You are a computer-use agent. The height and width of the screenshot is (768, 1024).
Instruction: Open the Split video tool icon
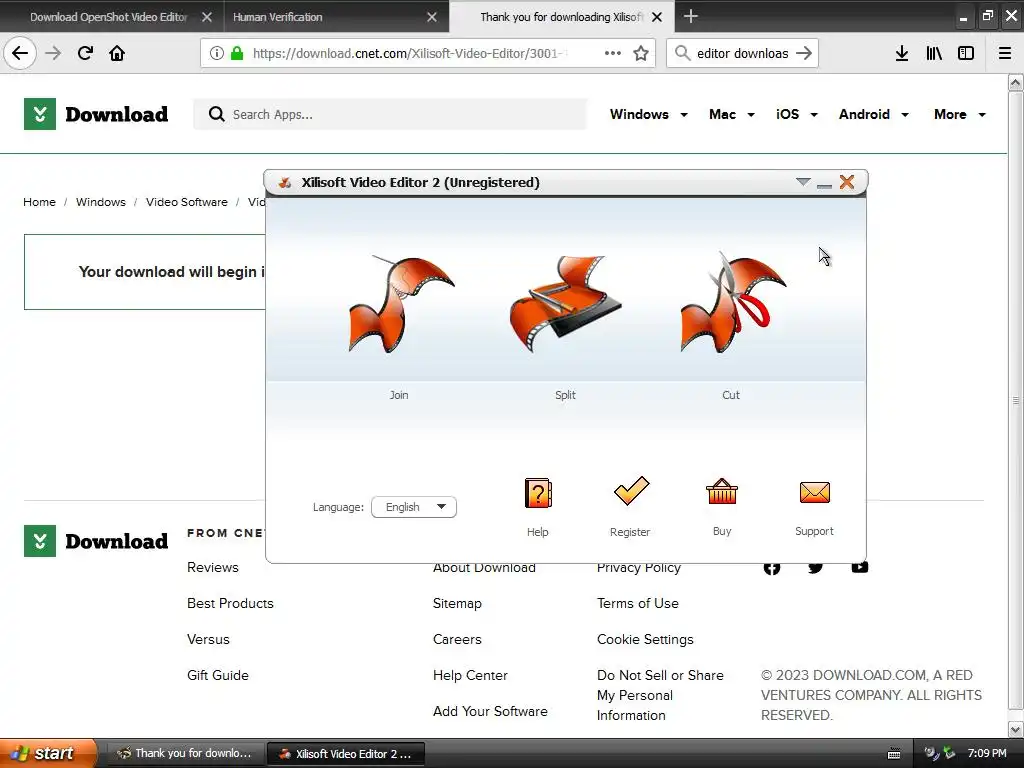[566, 304]
